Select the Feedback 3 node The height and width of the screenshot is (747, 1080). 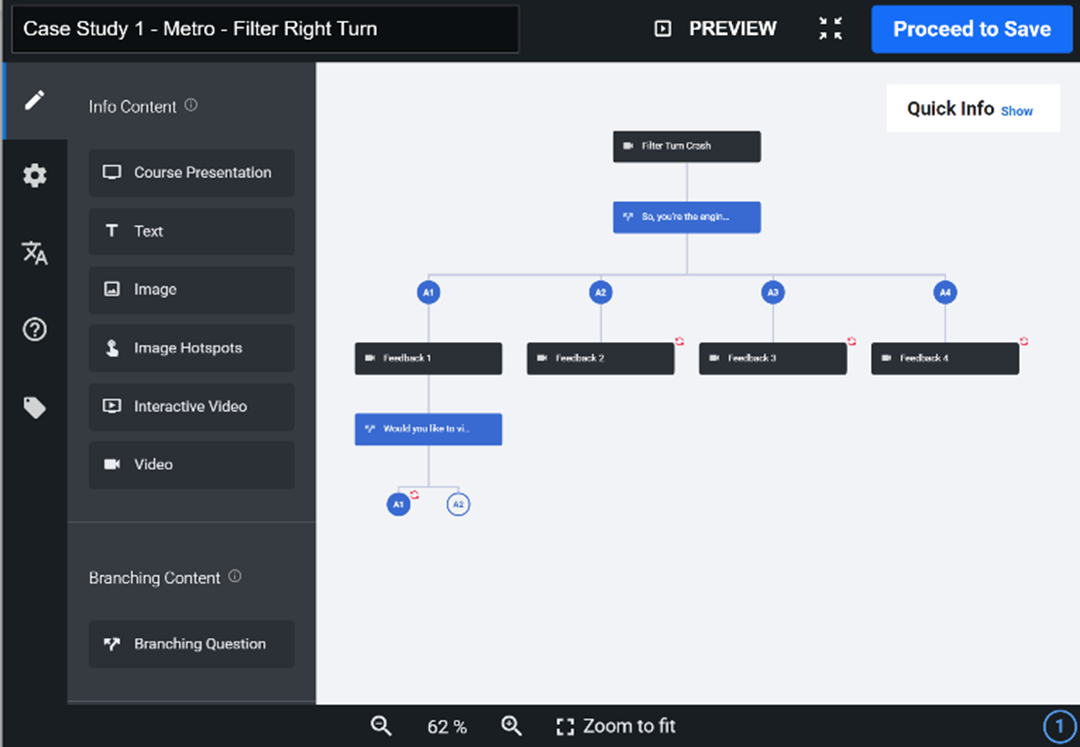click(x=772, y=358)
